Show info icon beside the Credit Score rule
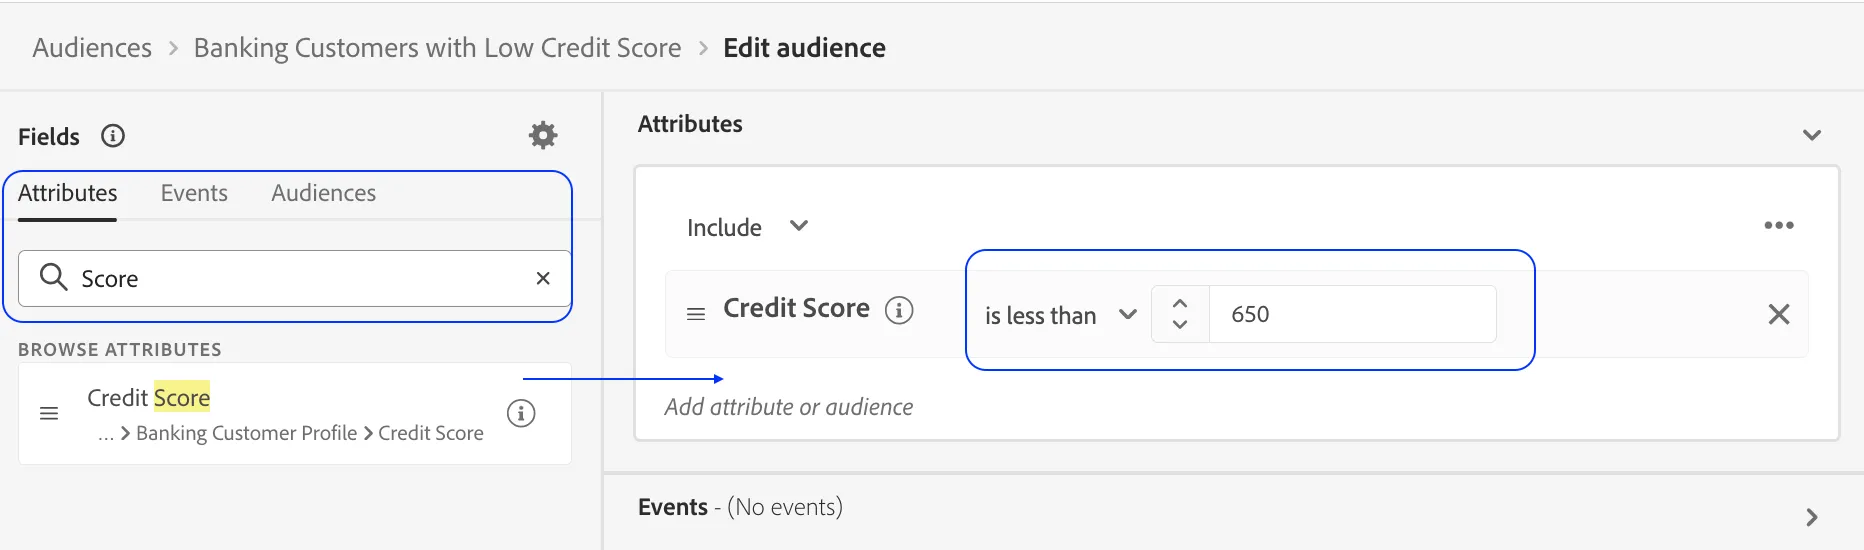 point(899,310)
